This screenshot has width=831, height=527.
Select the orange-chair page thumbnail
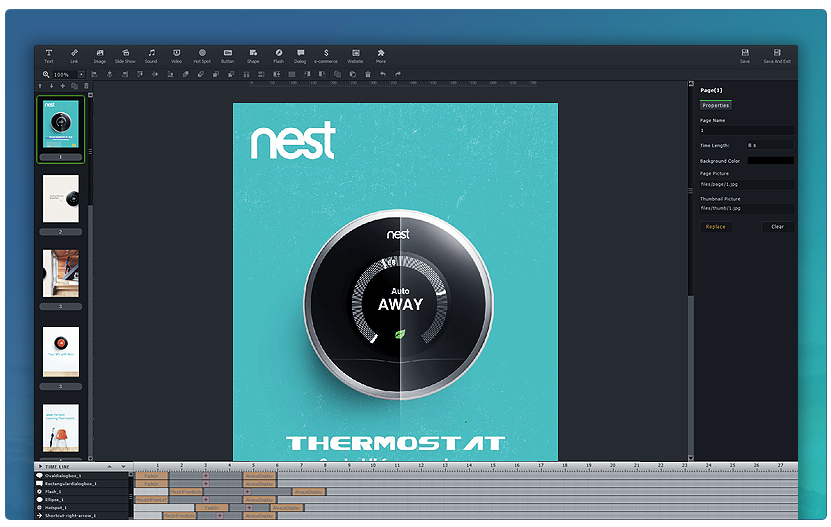click(x=60, y=428)
